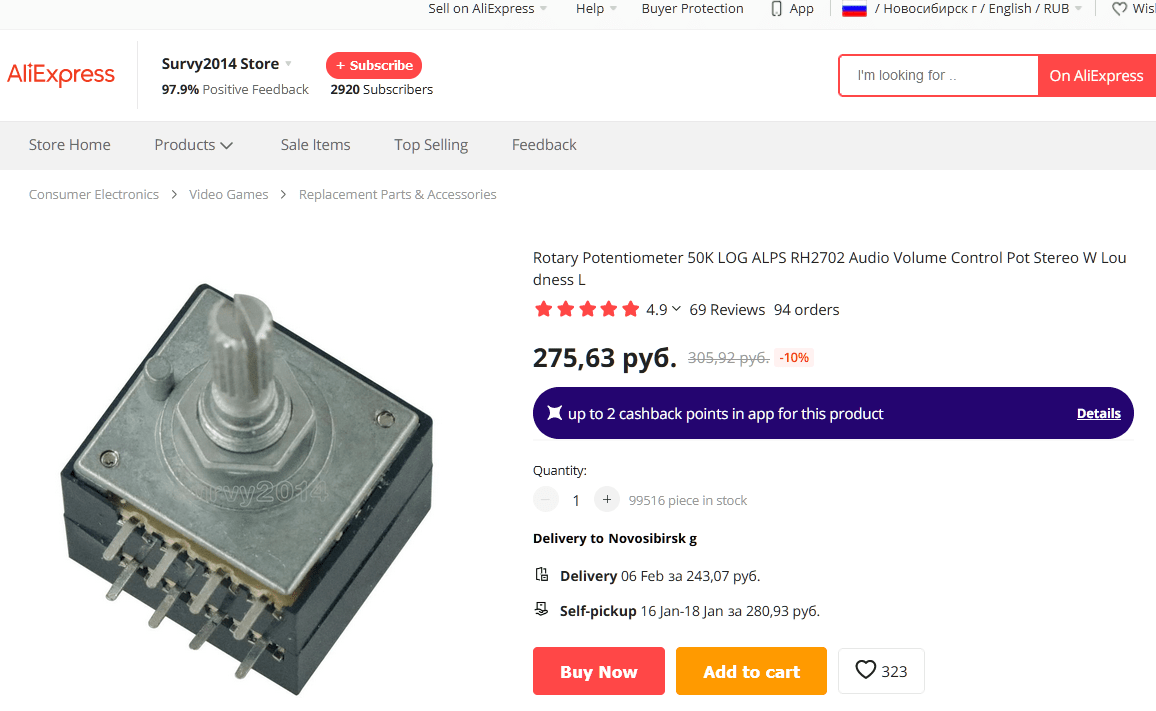Open the Sale Items tab

pos(315,145)
